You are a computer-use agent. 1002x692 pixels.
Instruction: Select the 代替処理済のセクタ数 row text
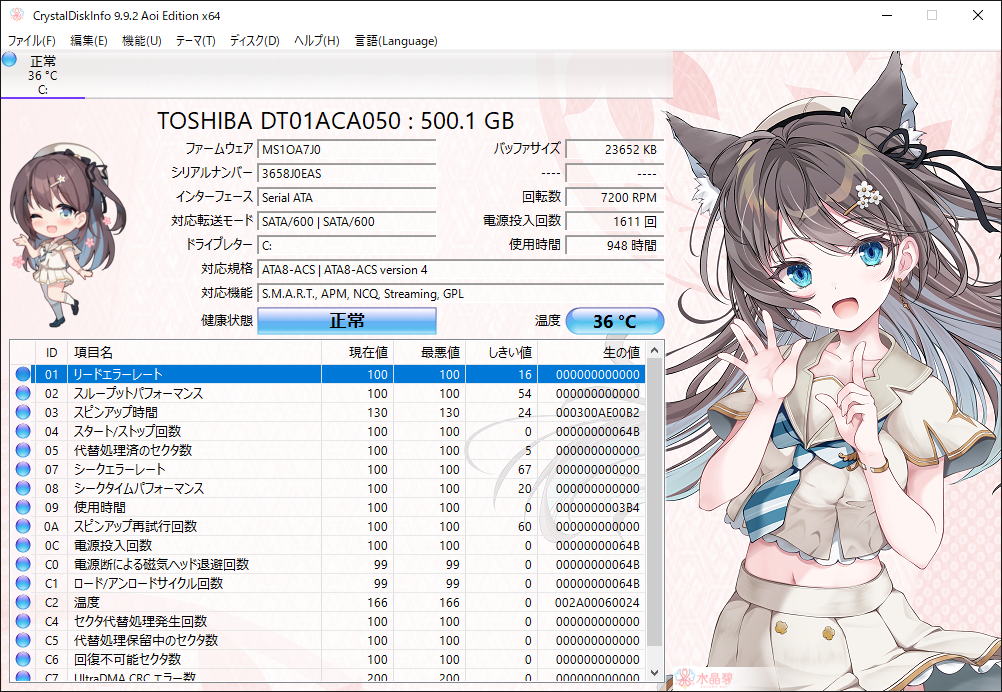tap(133, 450)
